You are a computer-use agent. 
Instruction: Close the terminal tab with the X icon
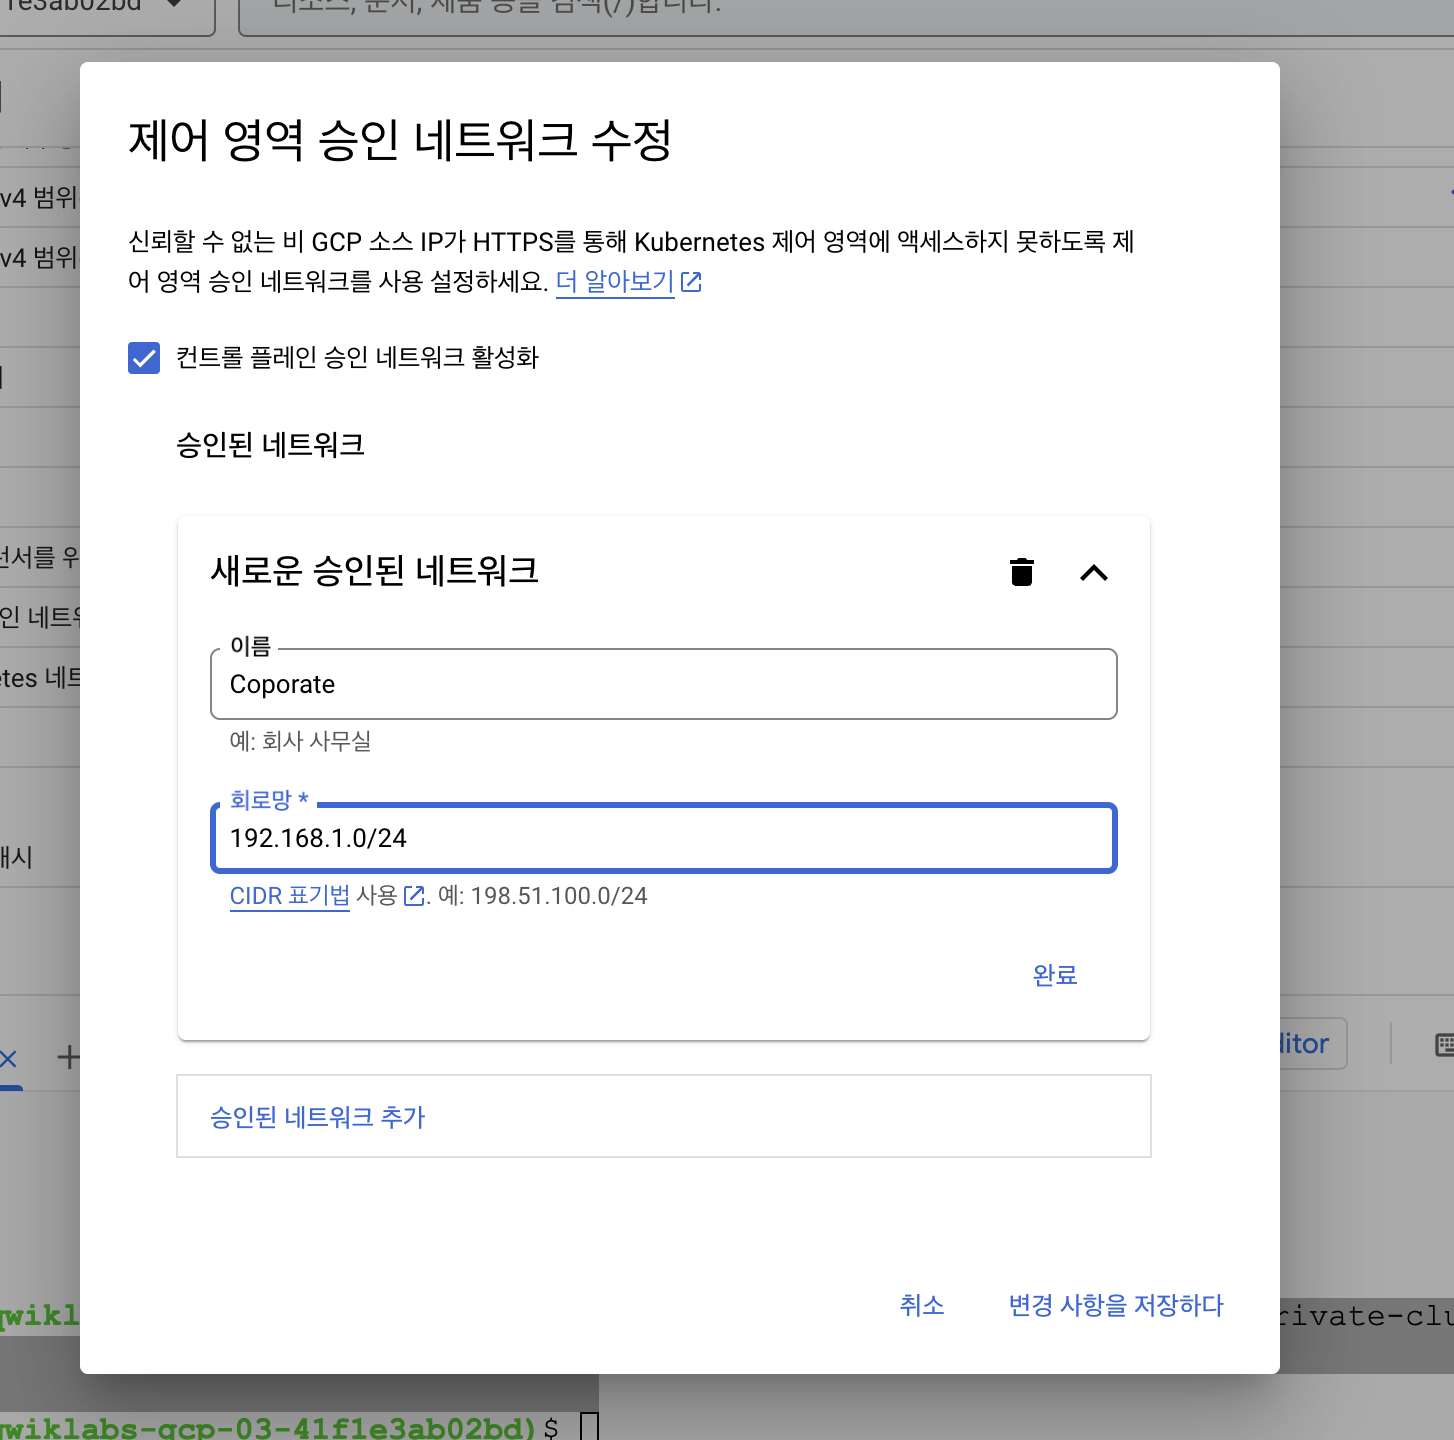pos(8,1058)
